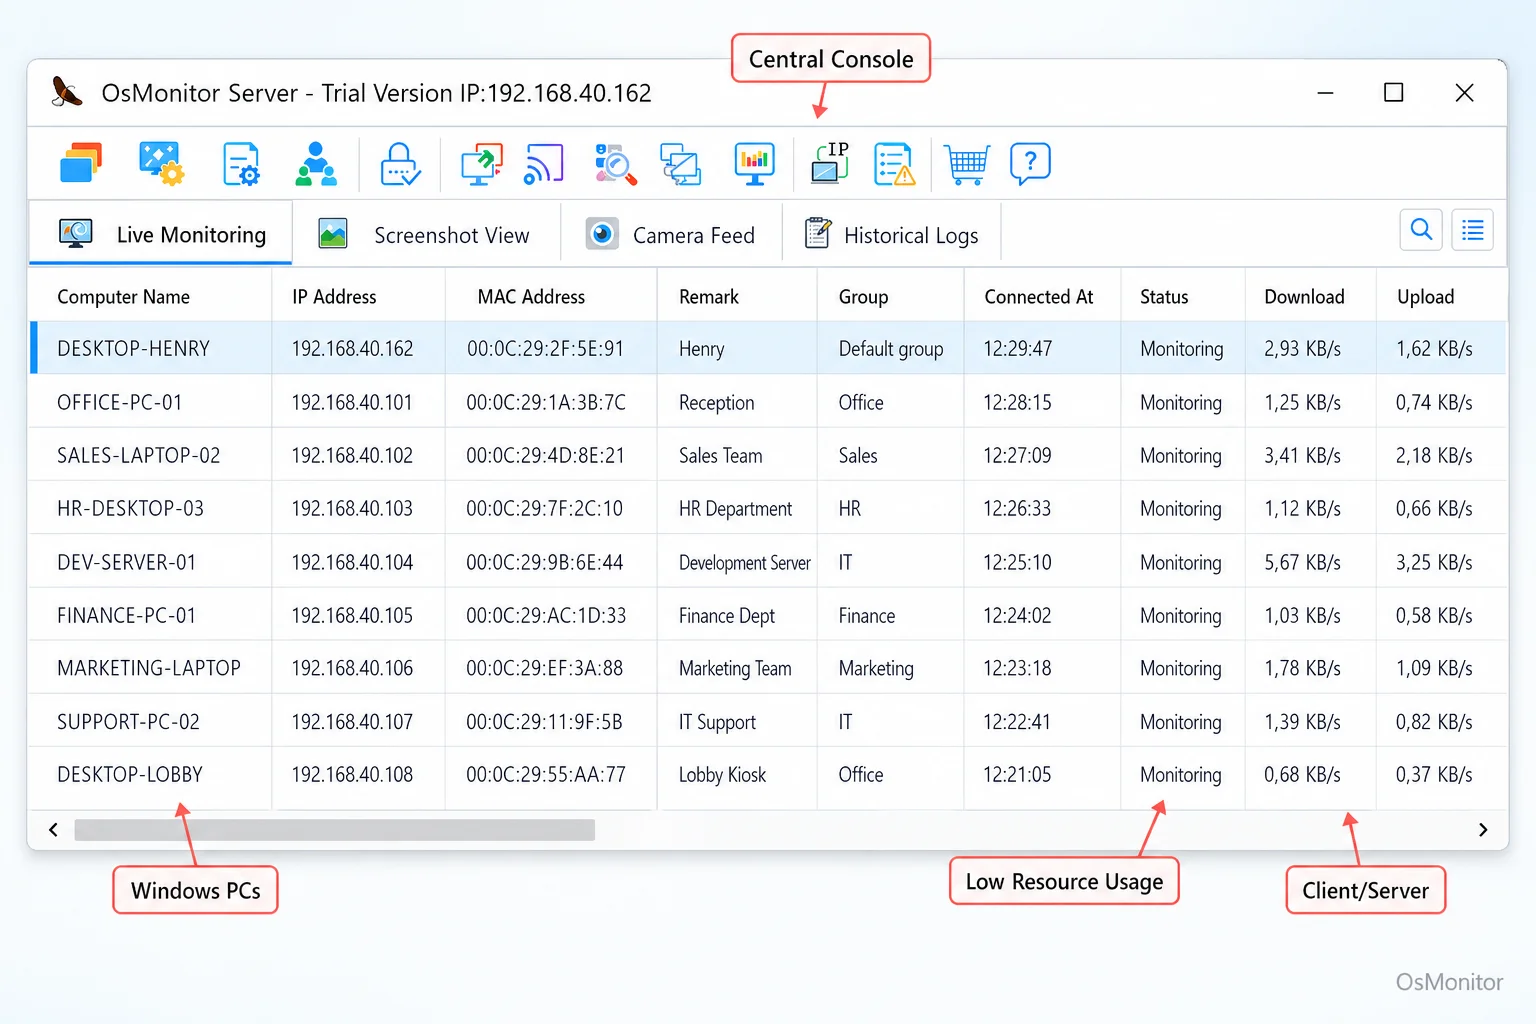
Task: Switch to the Live Monitoring tab
Action: pos(161,234)
